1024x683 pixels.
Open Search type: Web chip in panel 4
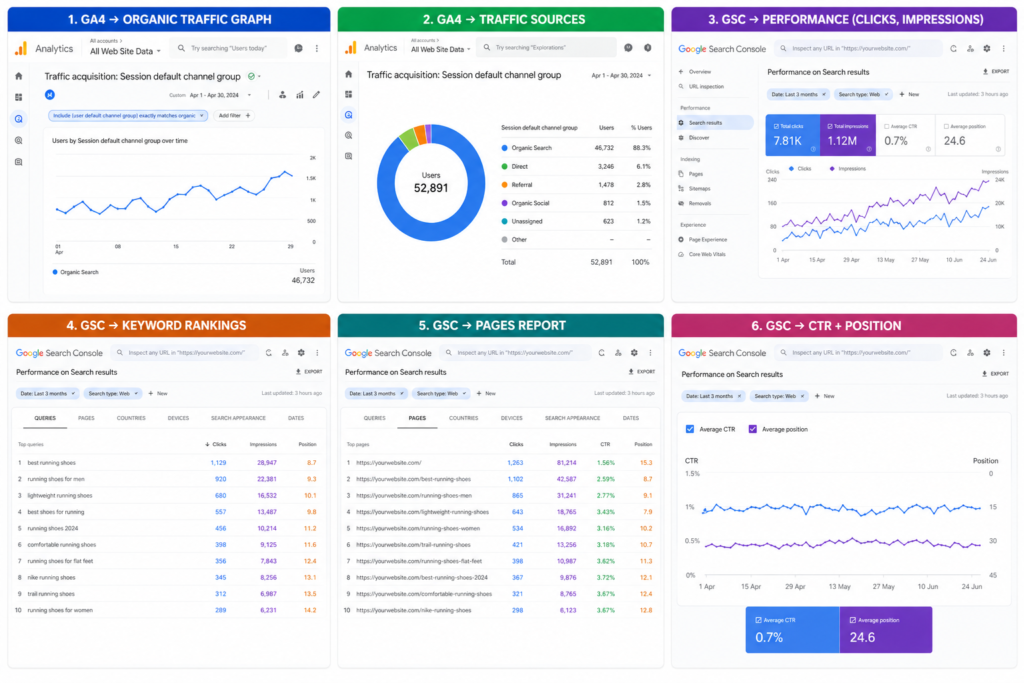tap(112, 394)
